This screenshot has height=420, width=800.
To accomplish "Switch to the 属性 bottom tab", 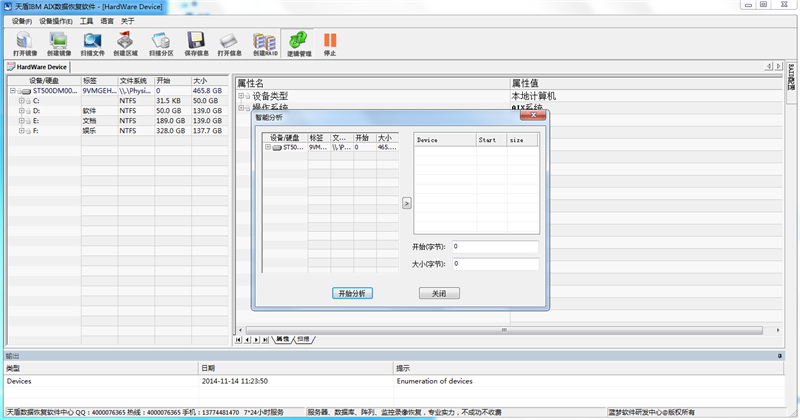I will 283,339.
